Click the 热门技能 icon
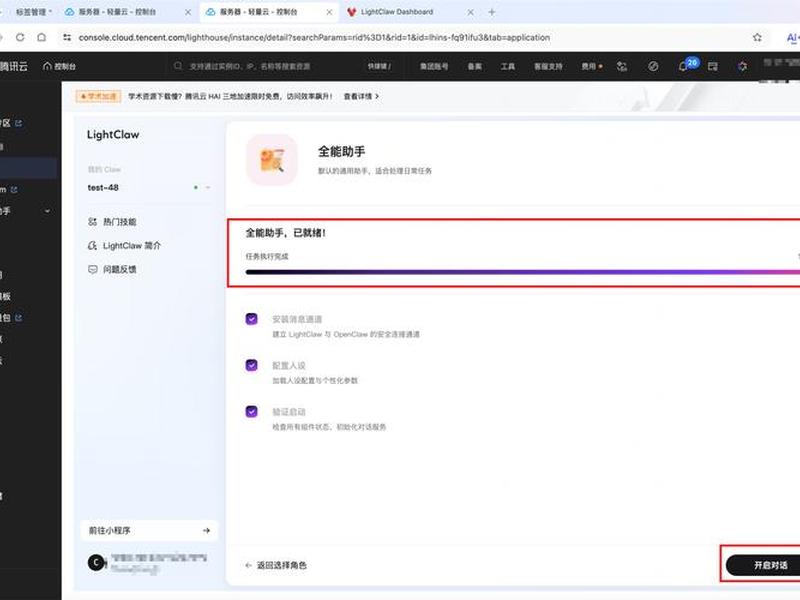 92,222
